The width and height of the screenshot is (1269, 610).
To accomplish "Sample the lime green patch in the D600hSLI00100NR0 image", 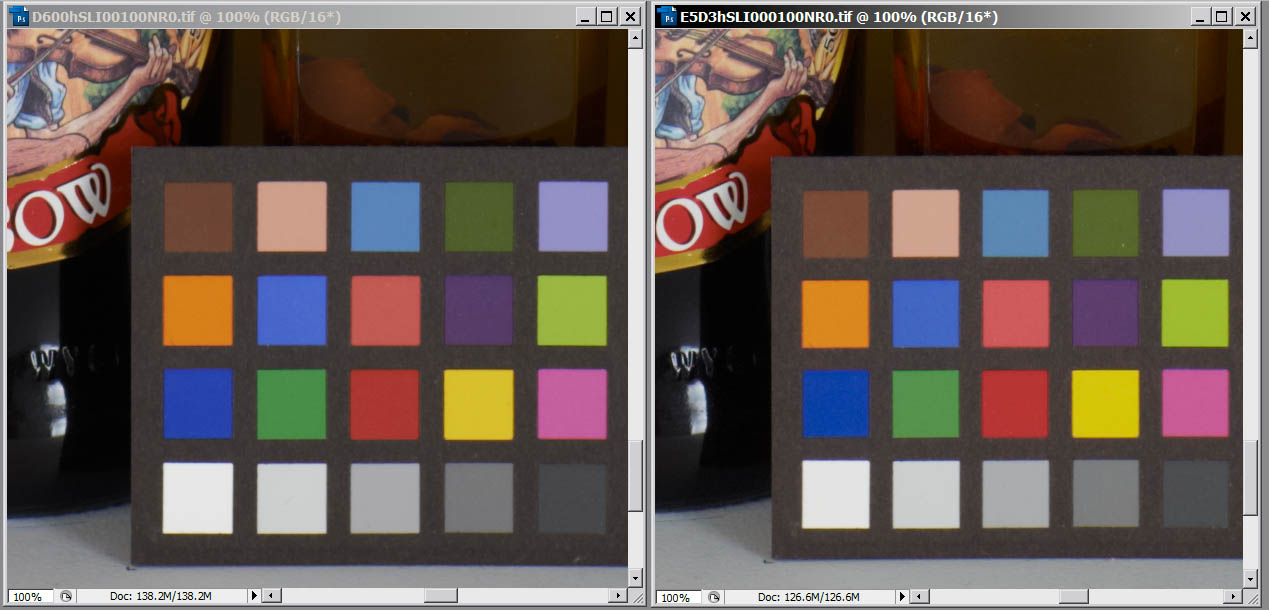I will [572, 311].
